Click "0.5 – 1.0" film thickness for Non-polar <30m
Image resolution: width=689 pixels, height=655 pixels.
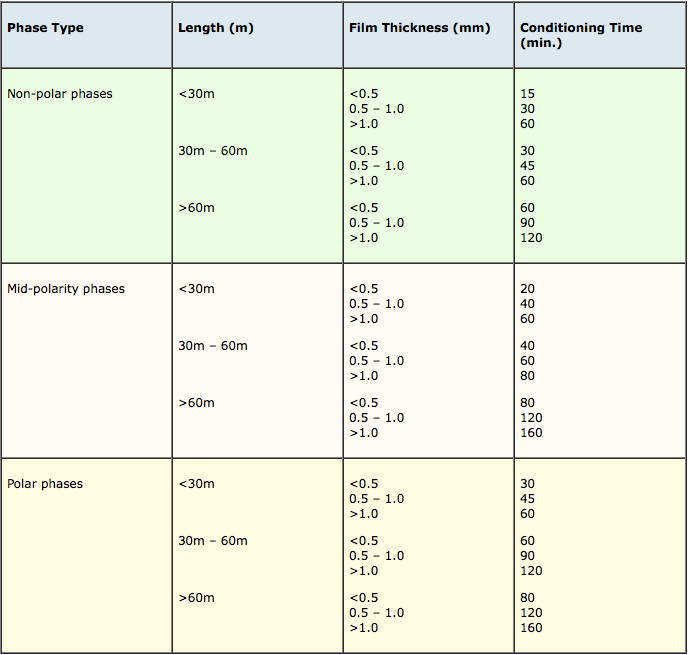tap(377, 109)
